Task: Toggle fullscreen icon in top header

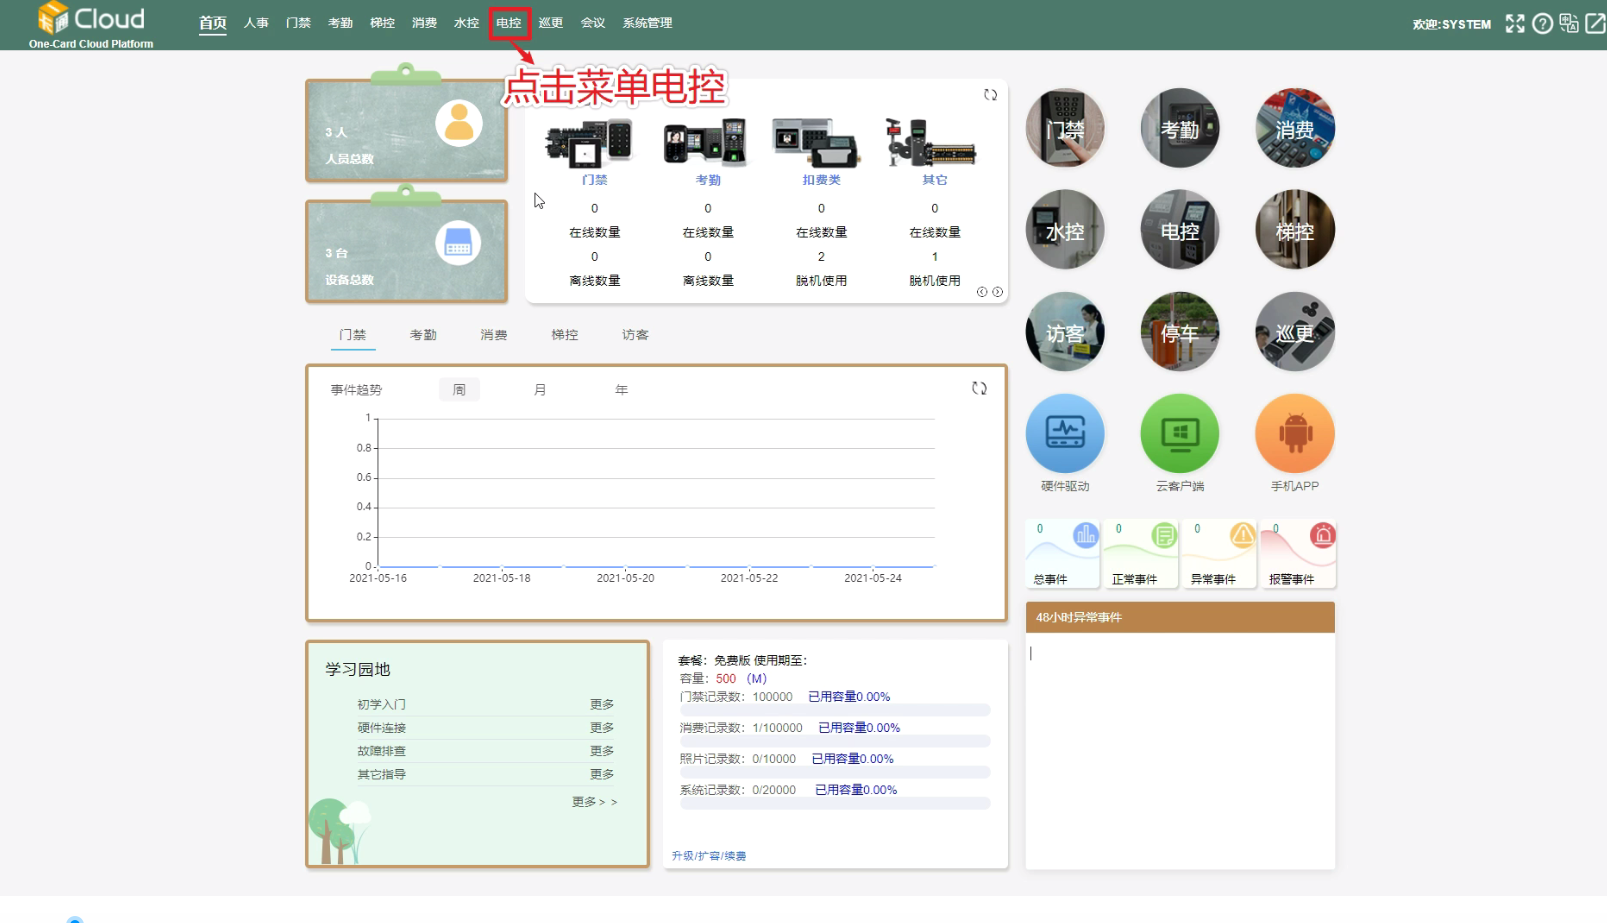Action: pos(1515,23)
